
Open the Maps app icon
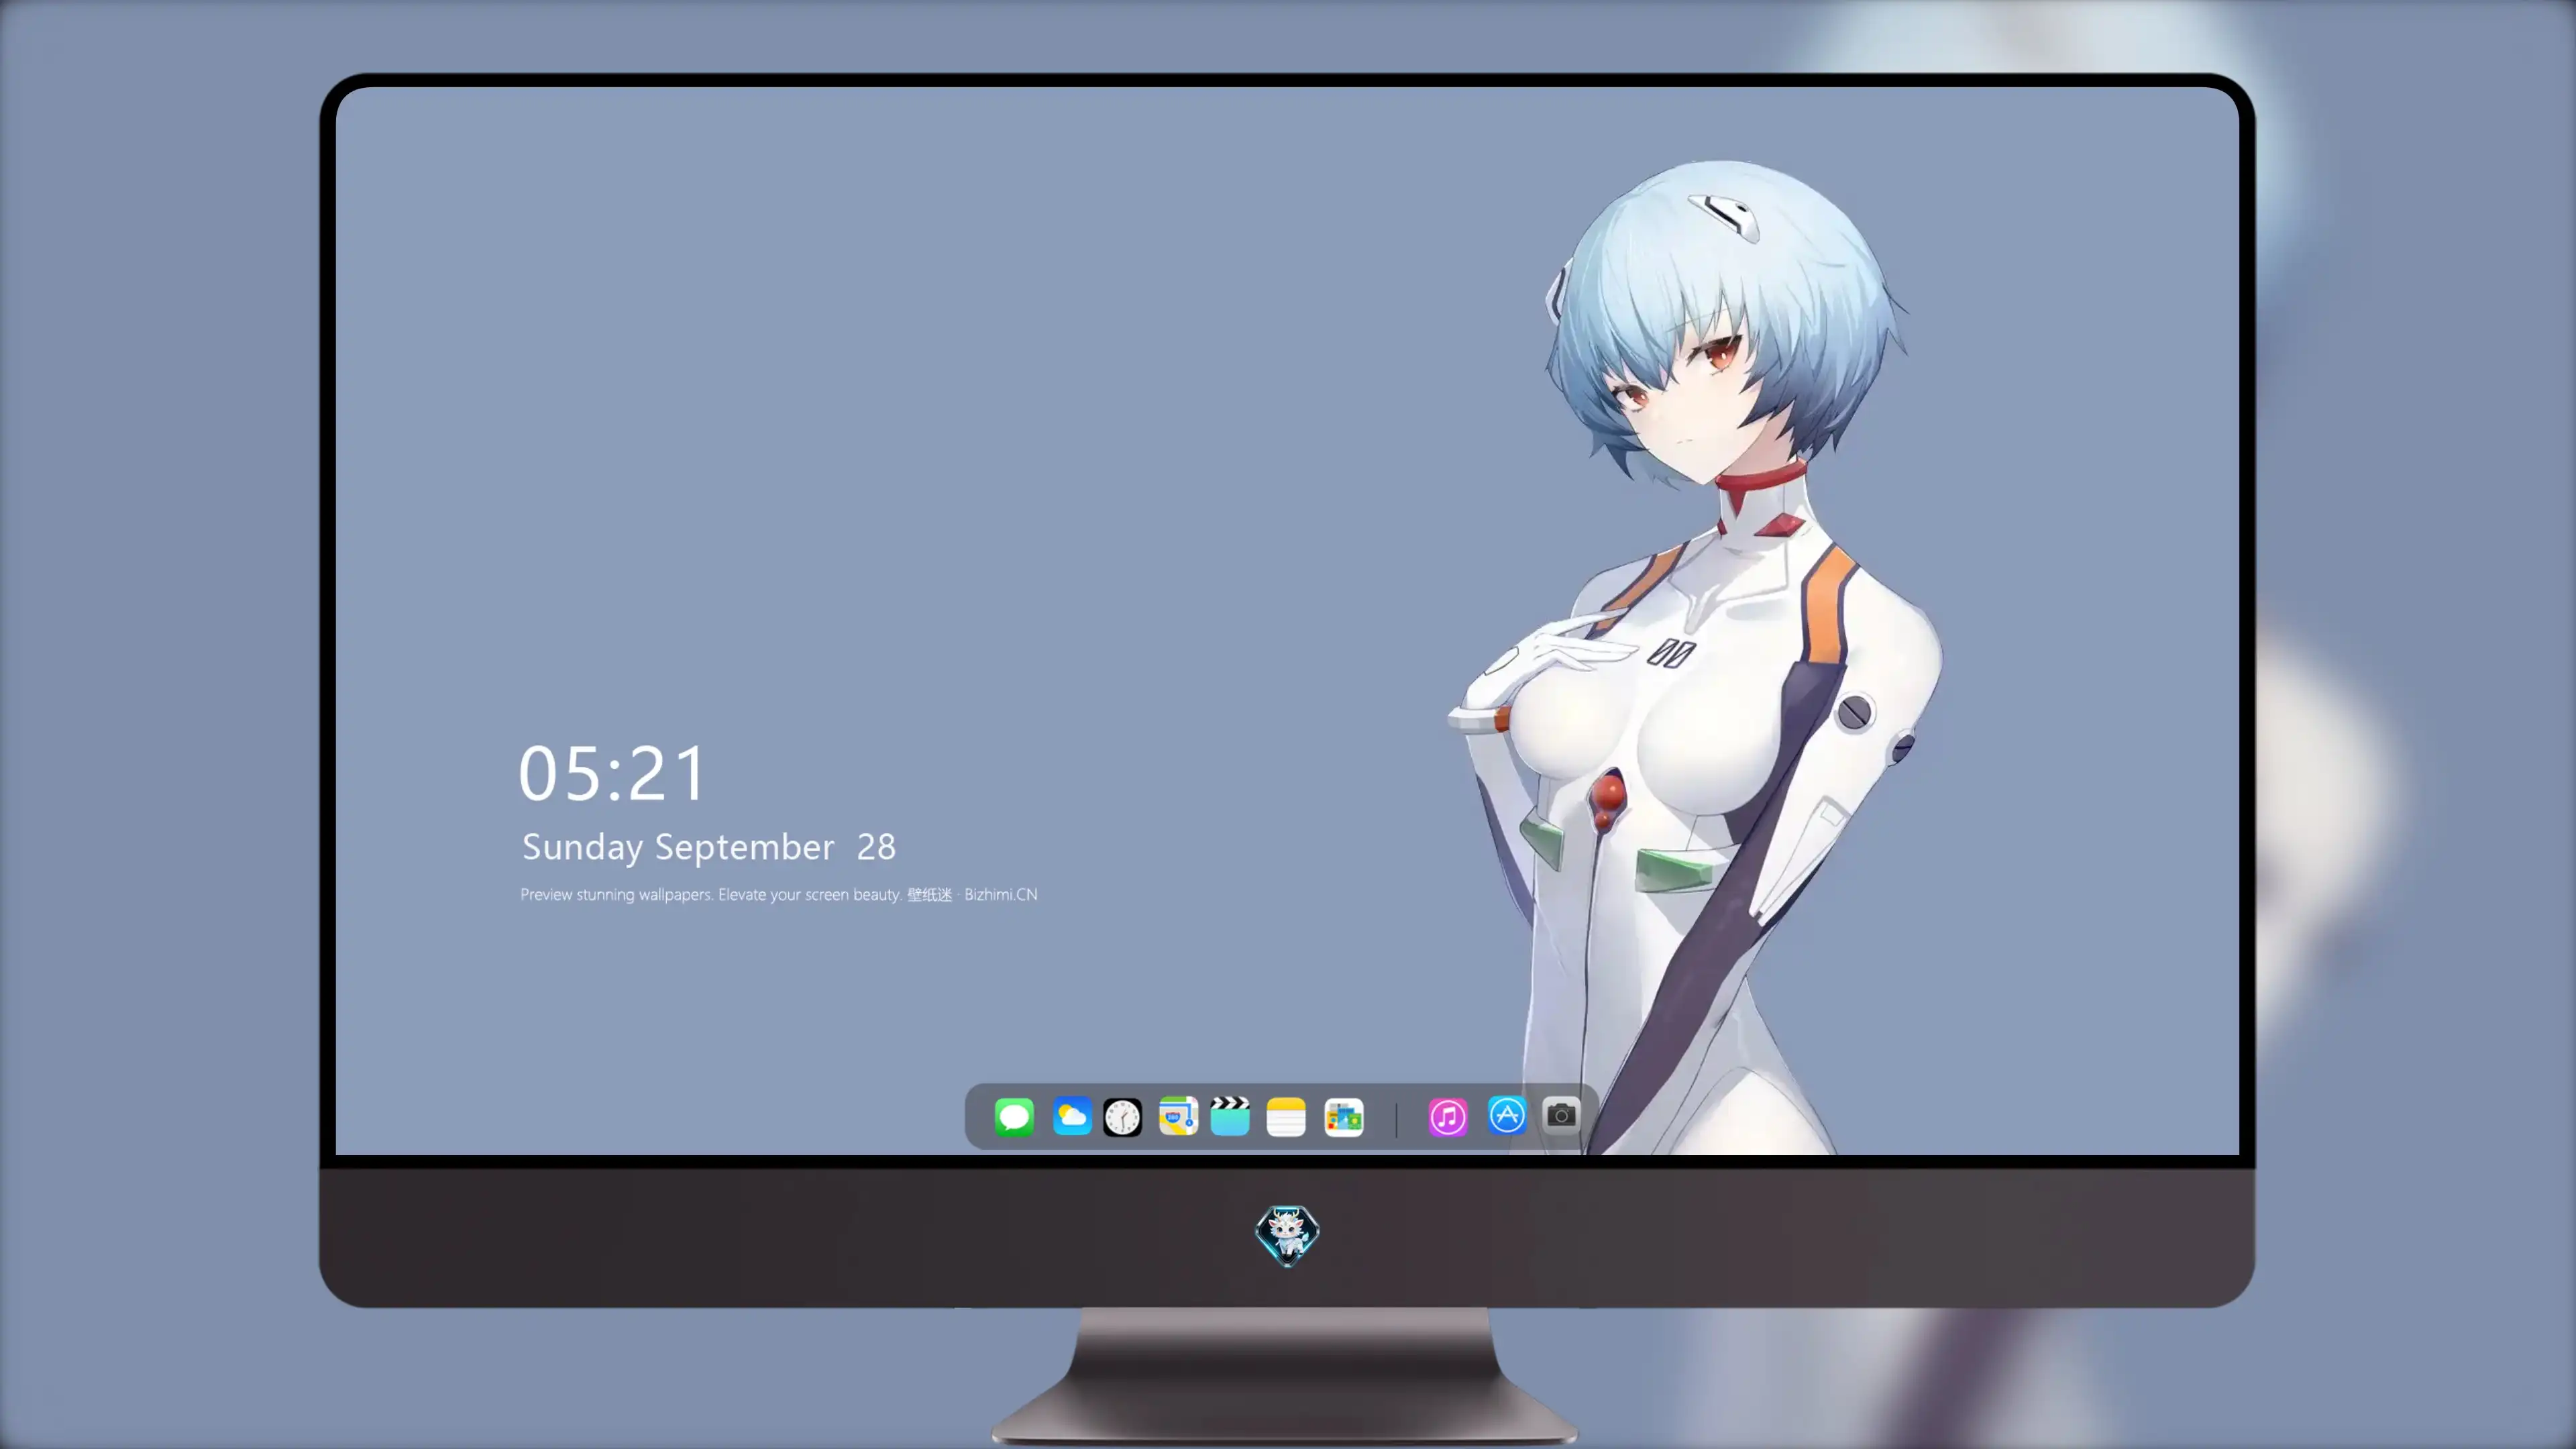pos(1178,1116)
